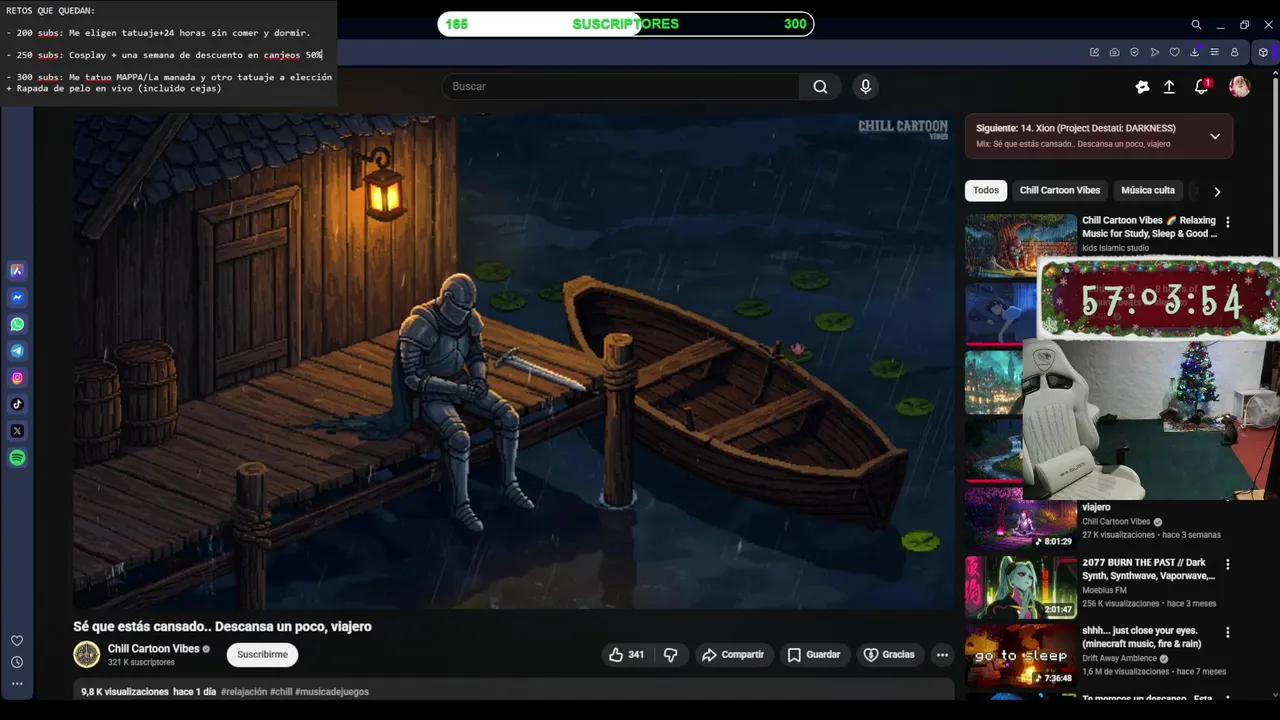
Task: Open bookmarks heart in the sidebar
Action: coord(17,641)
